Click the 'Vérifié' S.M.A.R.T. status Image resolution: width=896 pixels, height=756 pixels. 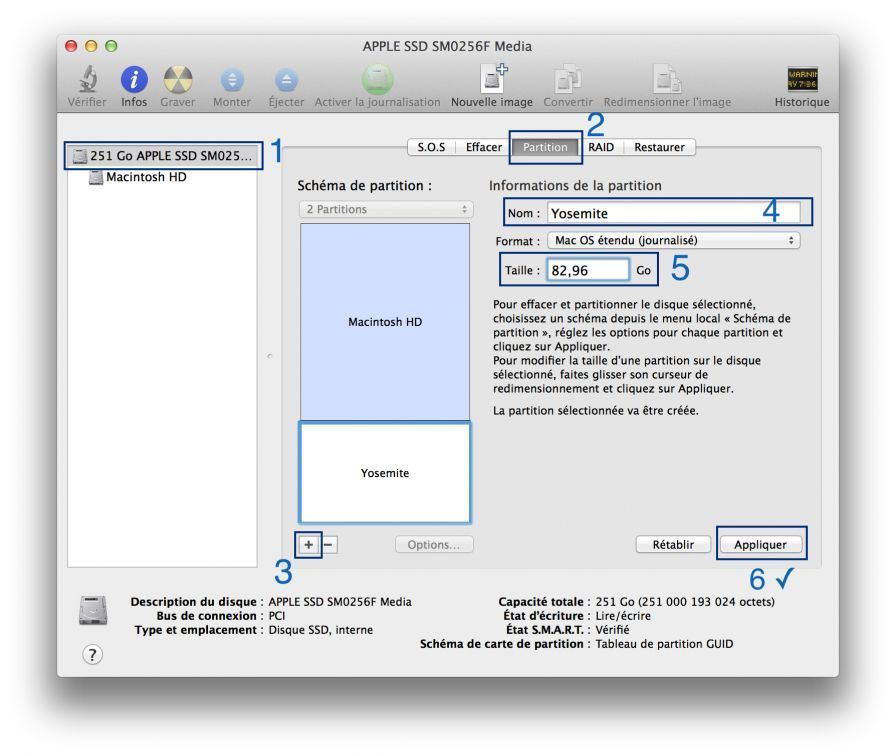click(612, 630)
